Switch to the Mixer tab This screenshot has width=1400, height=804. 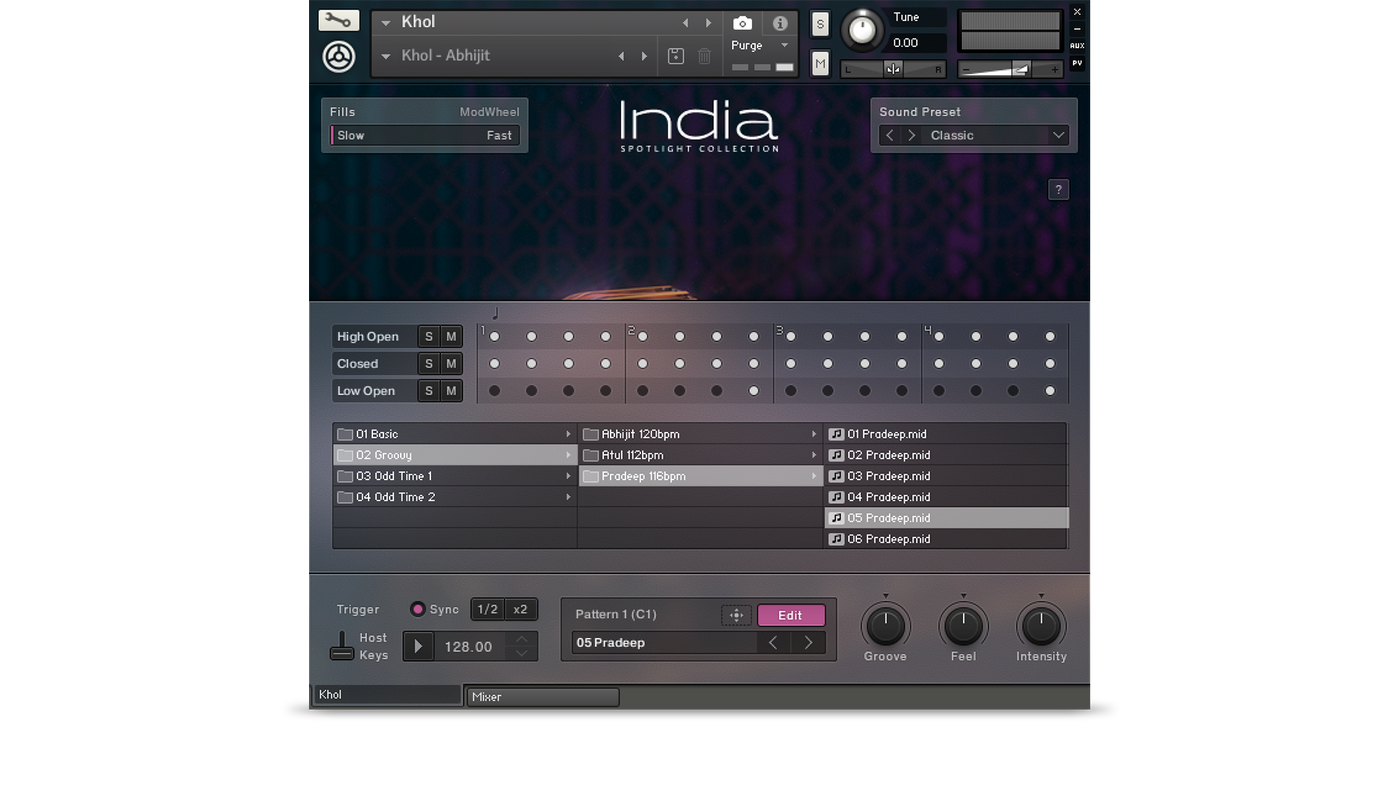[543, 697]
